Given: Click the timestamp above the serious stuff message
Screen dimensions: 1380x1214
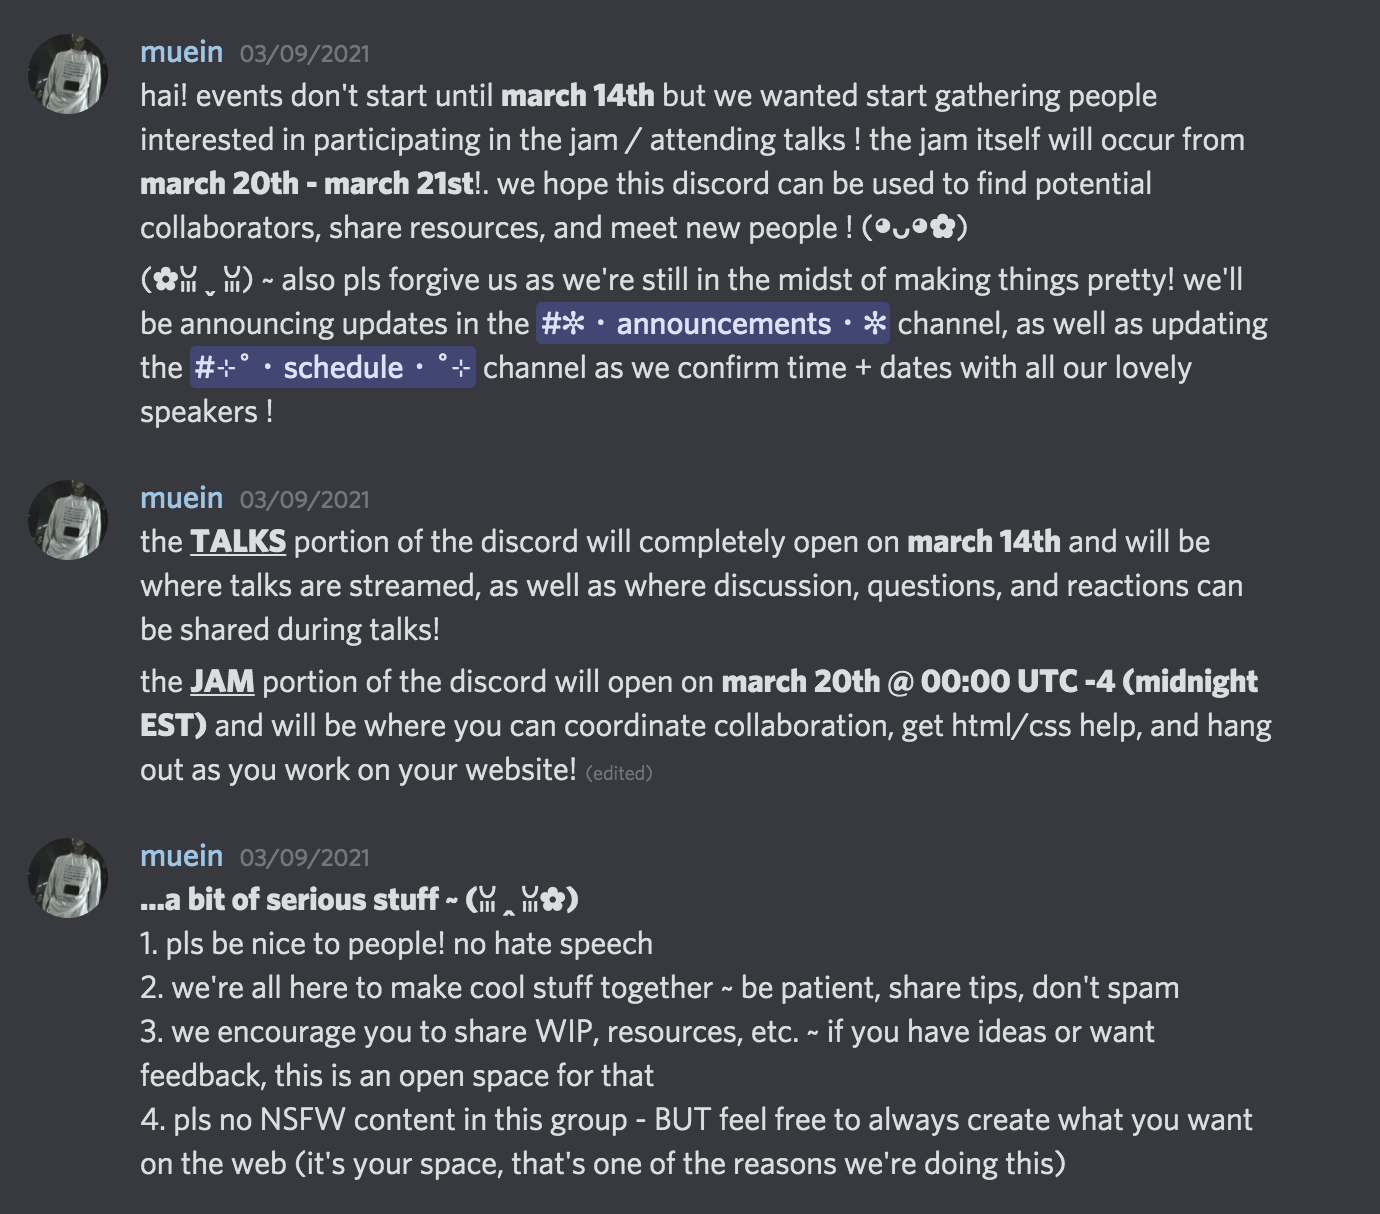Looking at the screenshot, I should click(304, 858).
